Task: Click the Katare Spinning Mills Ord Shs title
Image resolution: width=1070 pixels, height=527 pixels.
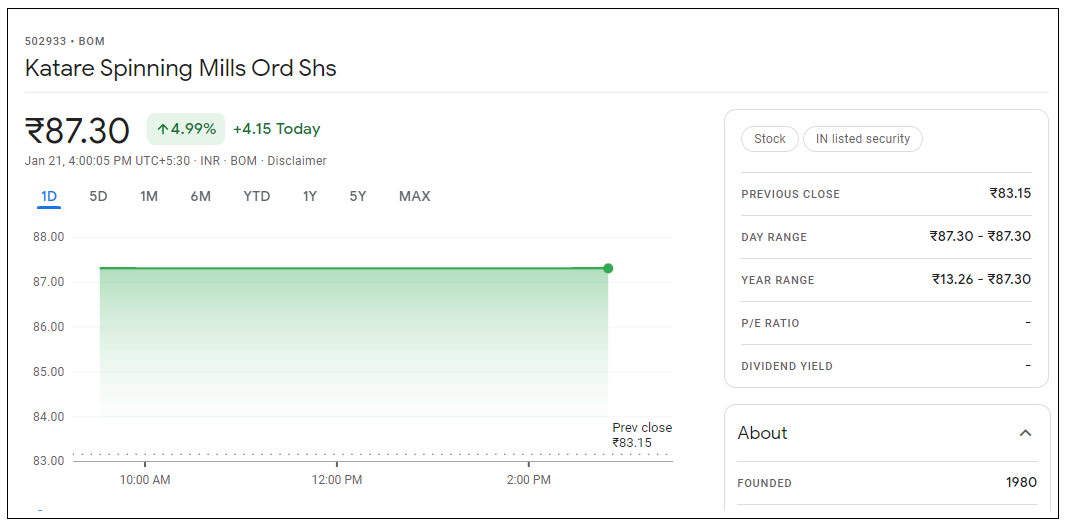Action: click(x=181, y=68)
